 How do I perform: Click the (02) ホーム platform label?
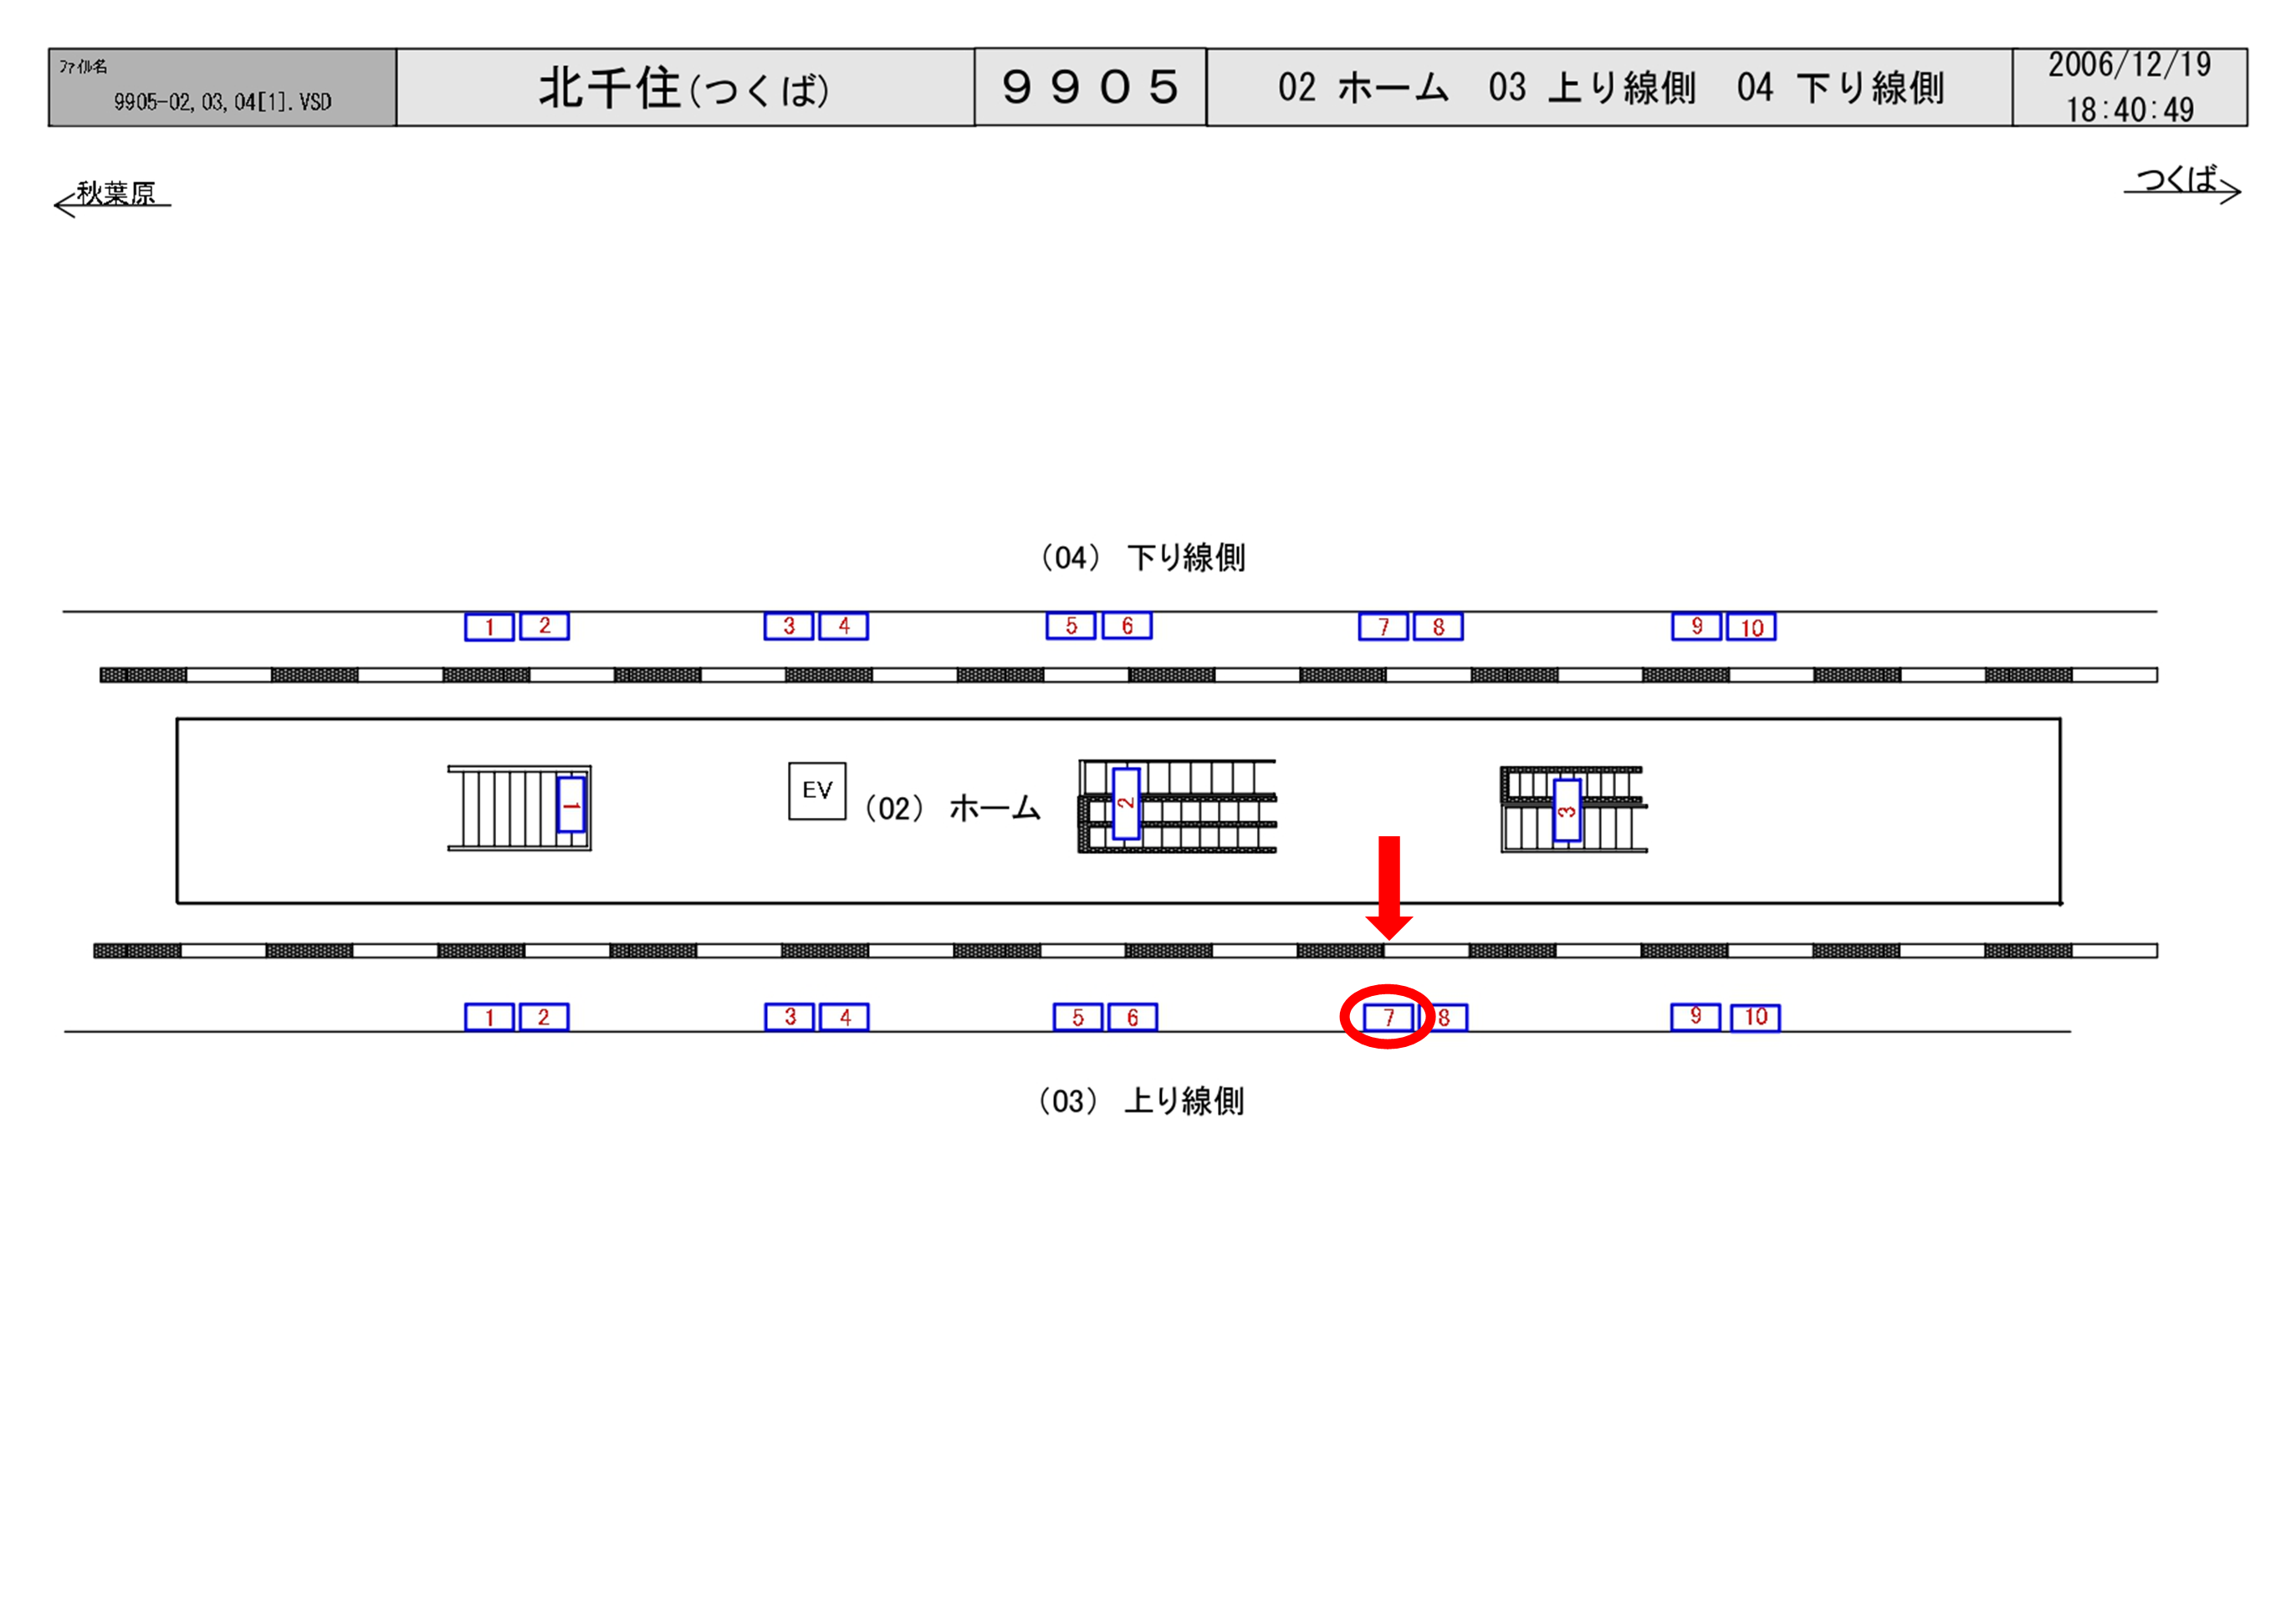point(952,808)
